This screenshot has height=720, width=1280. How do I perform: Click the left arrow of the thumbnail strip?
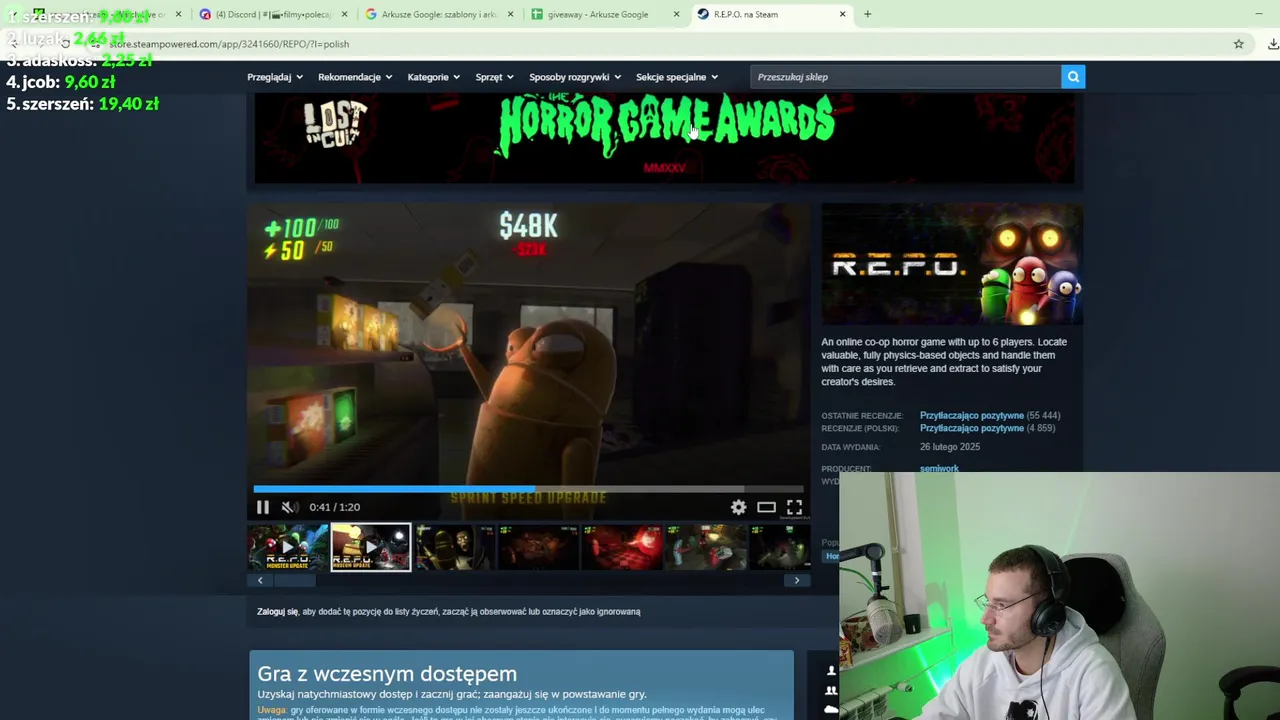click(x=260, y=580)
